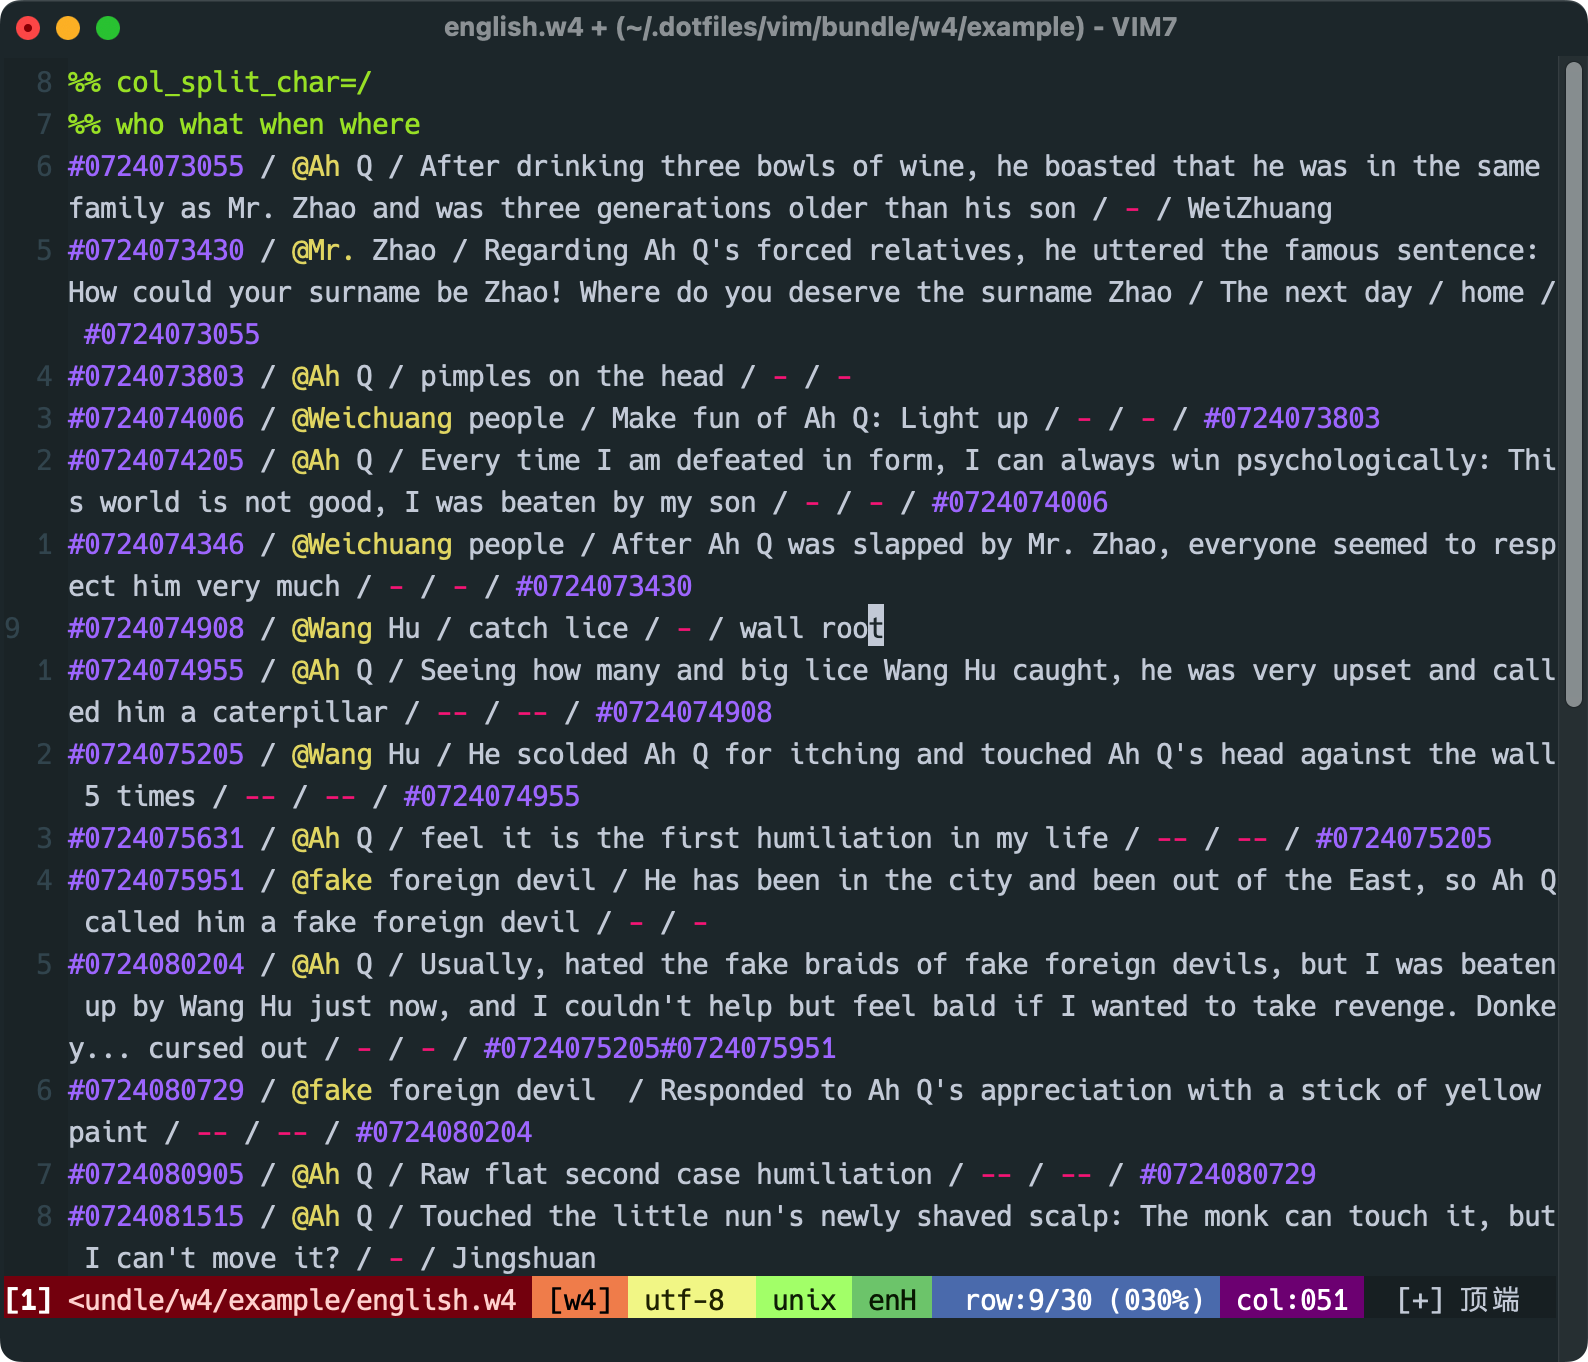This screenshot has width=1588, height=1362.
Task: Click record ID #0724074908 at line start
Action: tap(156, 628)
